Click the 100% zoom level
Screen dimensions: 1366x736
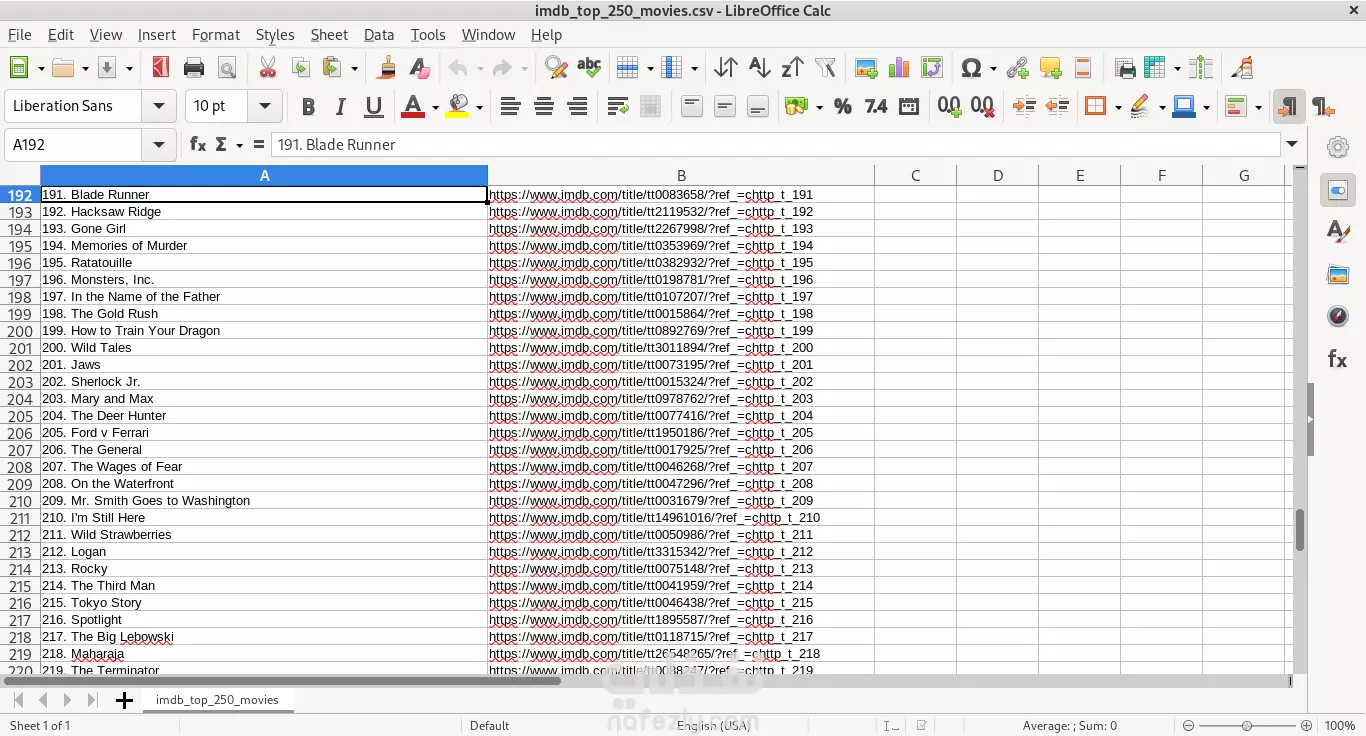pyautogui.click(x=1339, y=726)
